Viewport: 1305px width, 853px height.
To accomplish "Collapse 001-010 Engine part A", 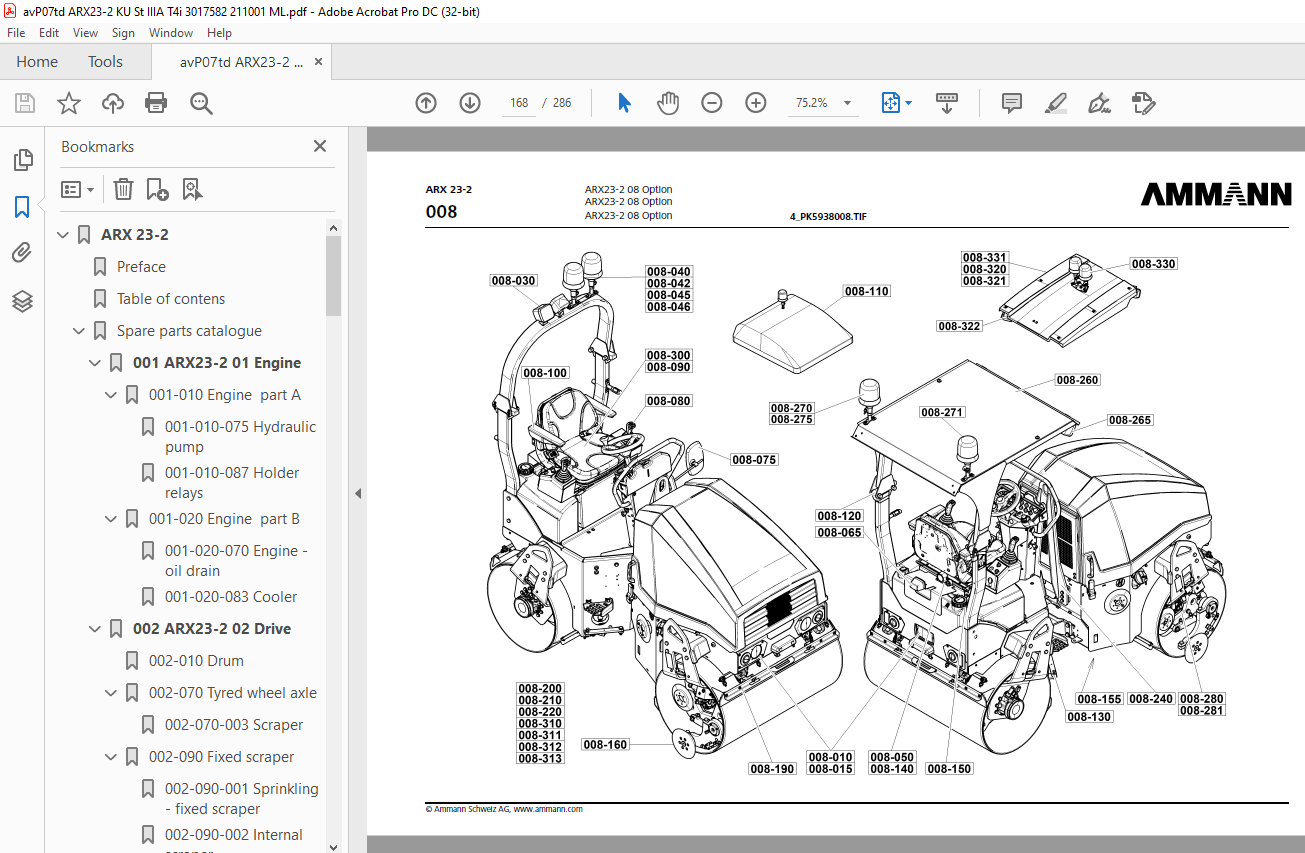I will pos(112,395).
